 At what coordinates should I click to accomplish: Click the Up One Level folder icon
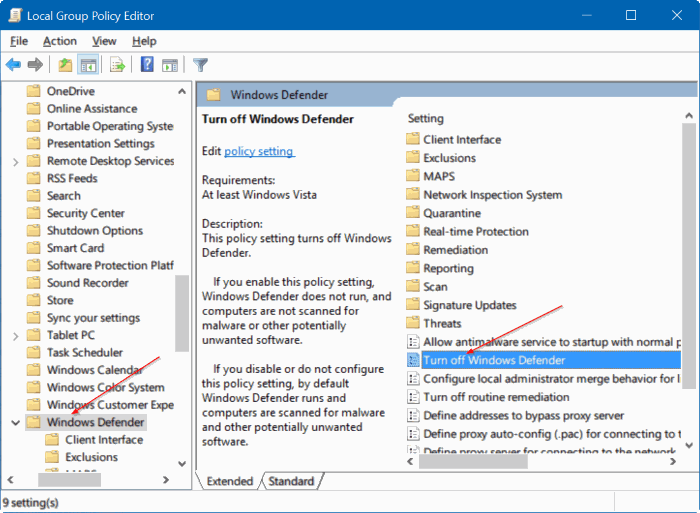tap(65, 65)
